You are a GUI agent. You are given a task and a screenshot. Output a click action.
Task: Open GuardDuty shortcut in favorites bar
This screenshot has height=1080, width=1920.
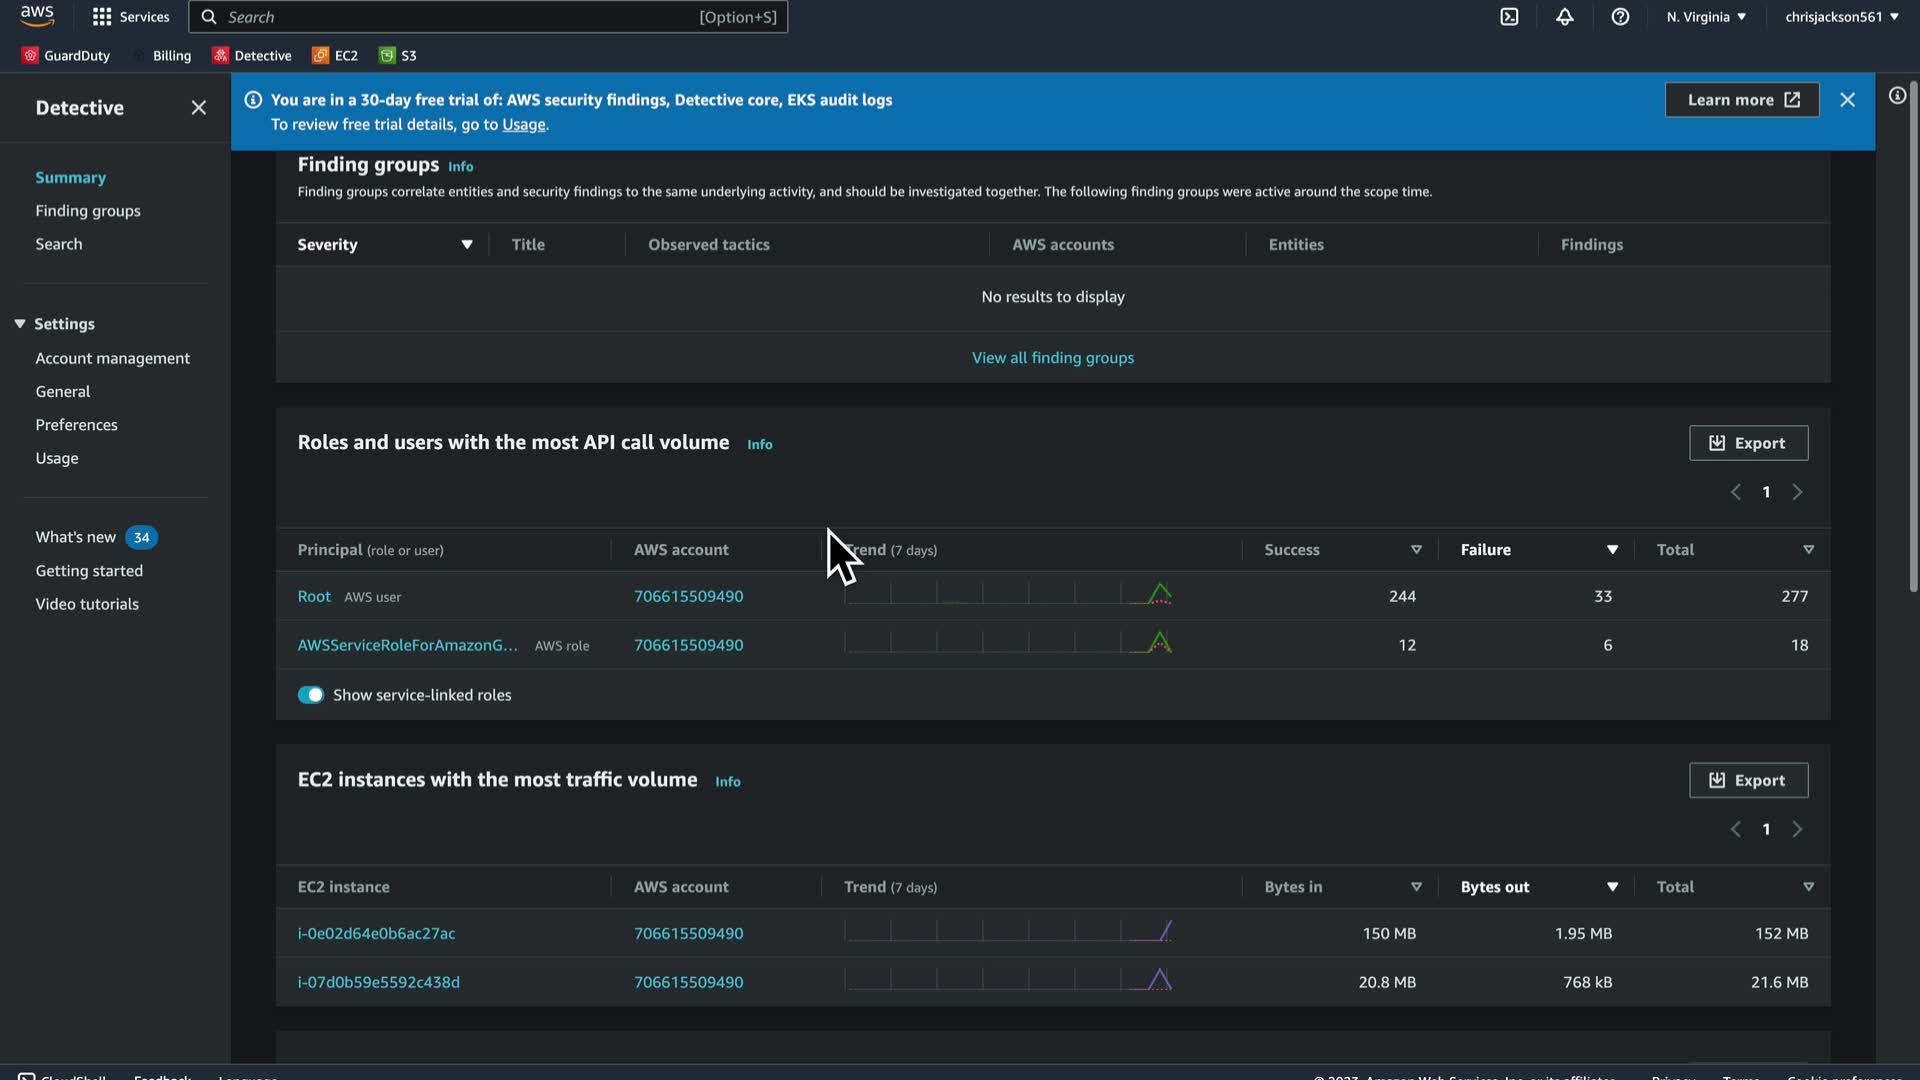[x=66, y=56]
